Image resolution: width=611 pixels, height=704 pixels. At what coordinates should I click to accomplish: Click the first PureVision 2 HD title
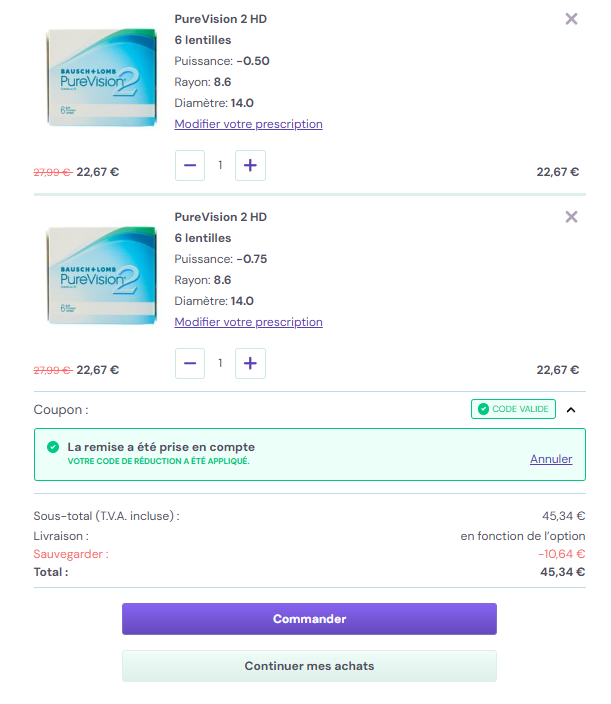click(x=220, y=19)
